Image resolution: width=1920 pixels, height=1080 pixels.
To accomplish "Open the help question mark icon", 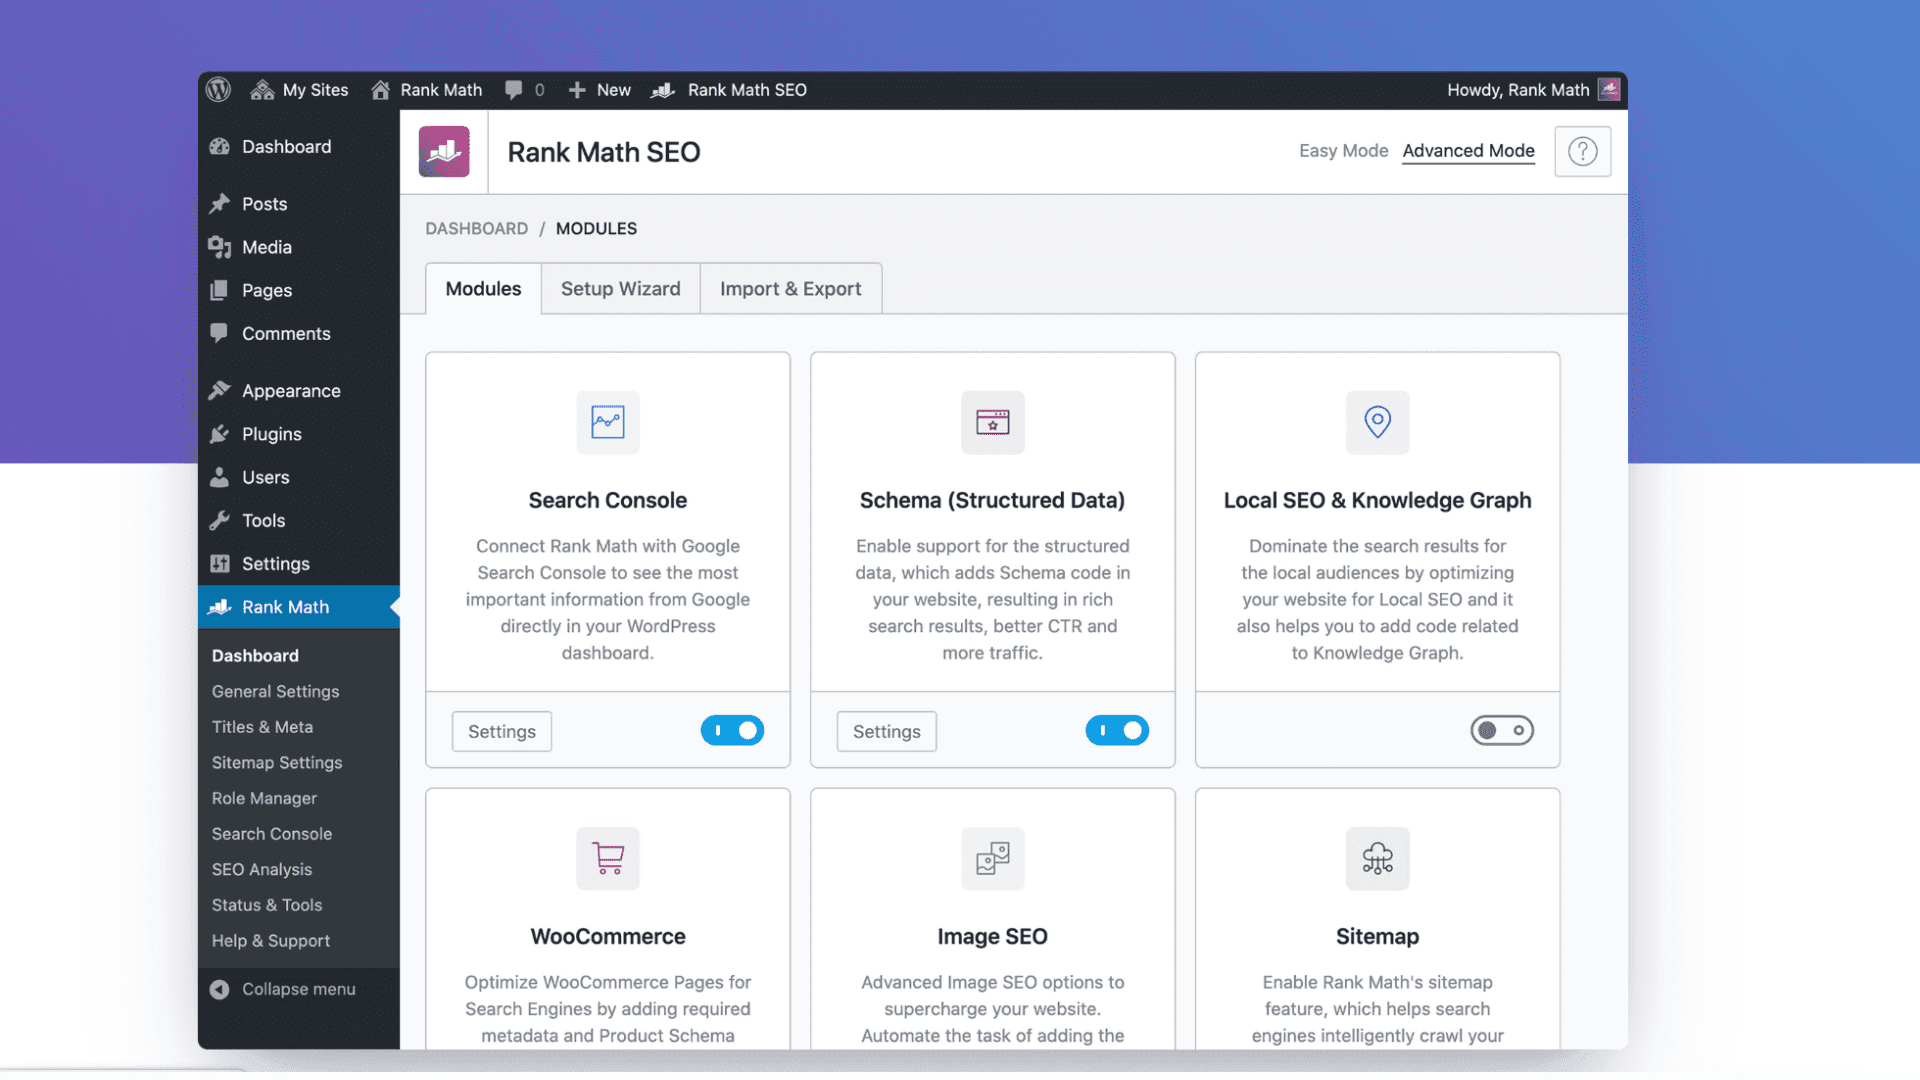I will point(1582,151).
